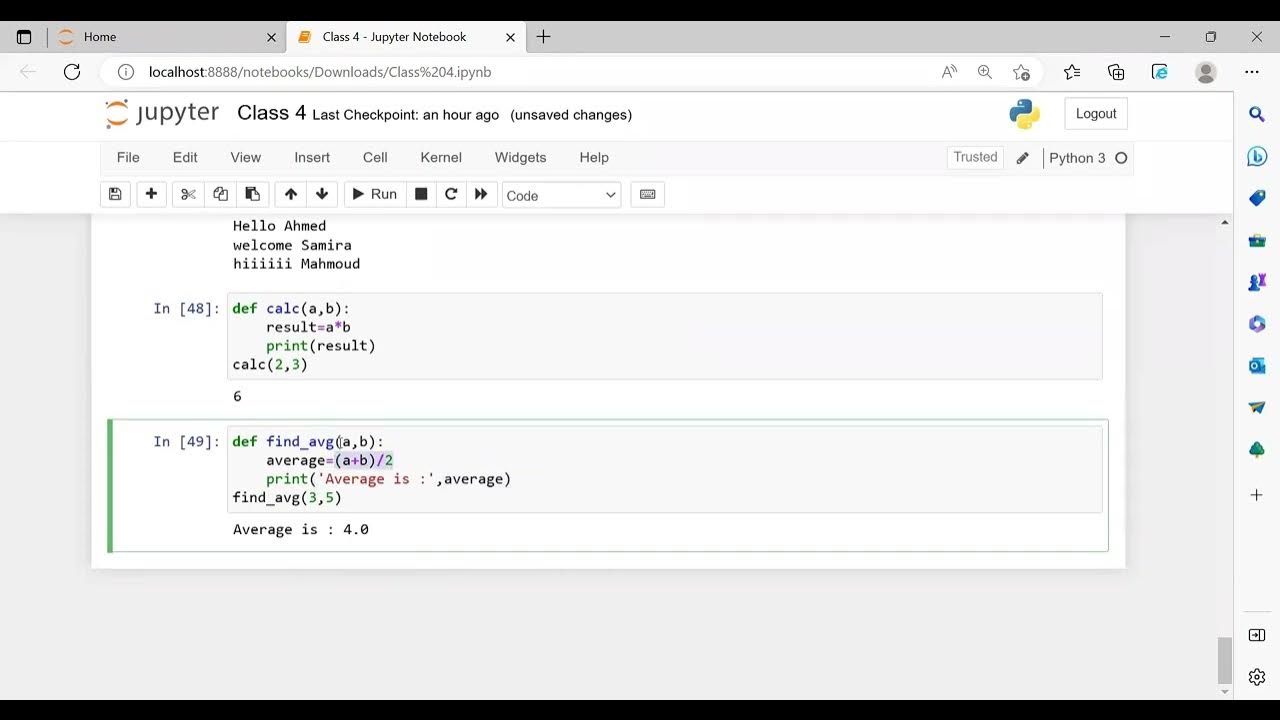Open sidebar shopping tag icon

pyautogui.click(x=1257, y=198)
